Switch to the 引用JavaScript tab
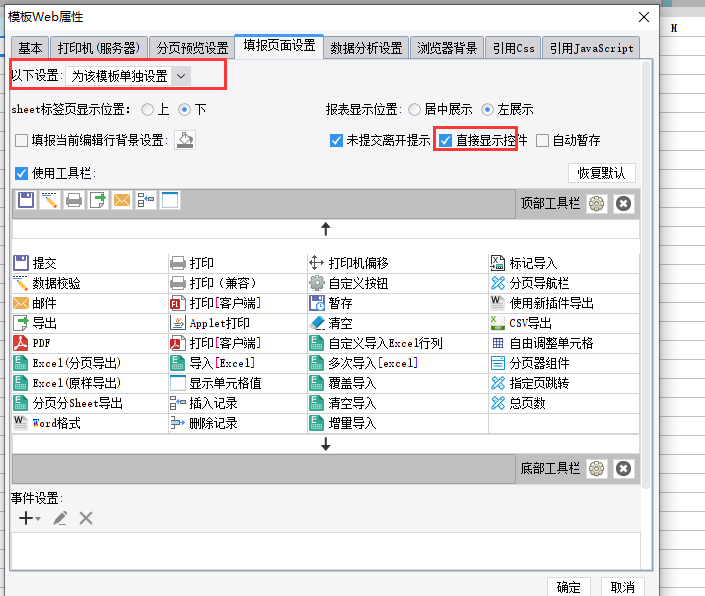Screen dimensions: 705x596 591,48
